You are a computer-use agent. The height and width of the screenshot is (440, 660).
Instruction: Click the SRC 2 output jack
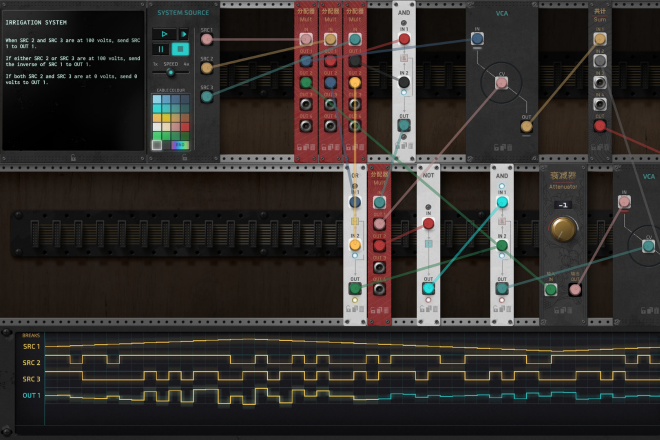(x=207, y=67)
